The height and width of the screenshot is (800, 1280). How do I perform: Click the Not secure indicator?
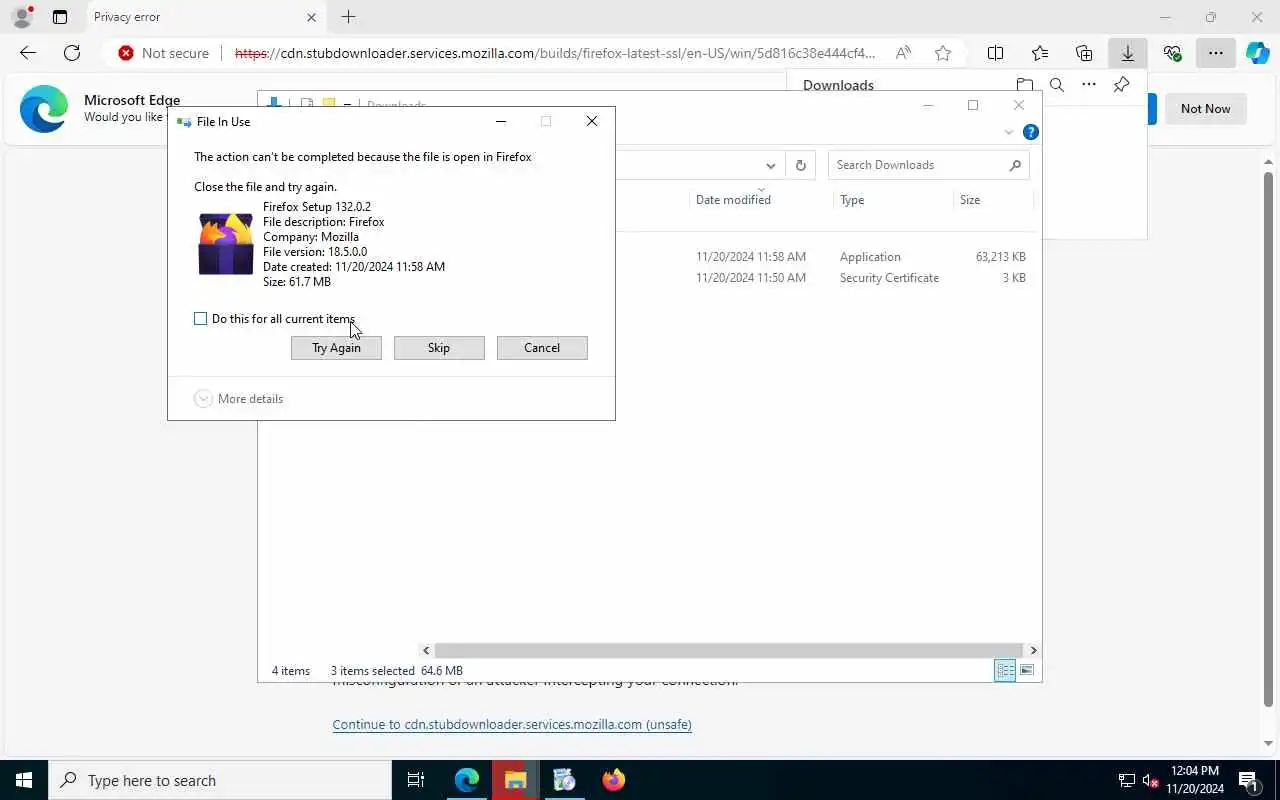tap(164, 53)
